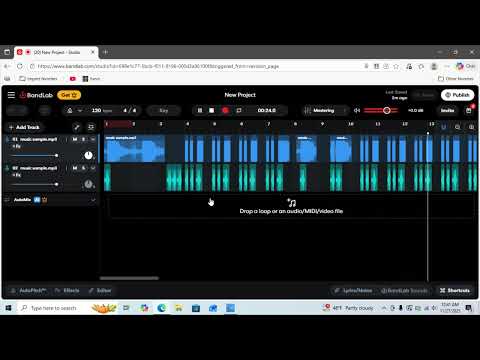
Task: Open the BandLab hamburger menu
Action: pos(11,95)
